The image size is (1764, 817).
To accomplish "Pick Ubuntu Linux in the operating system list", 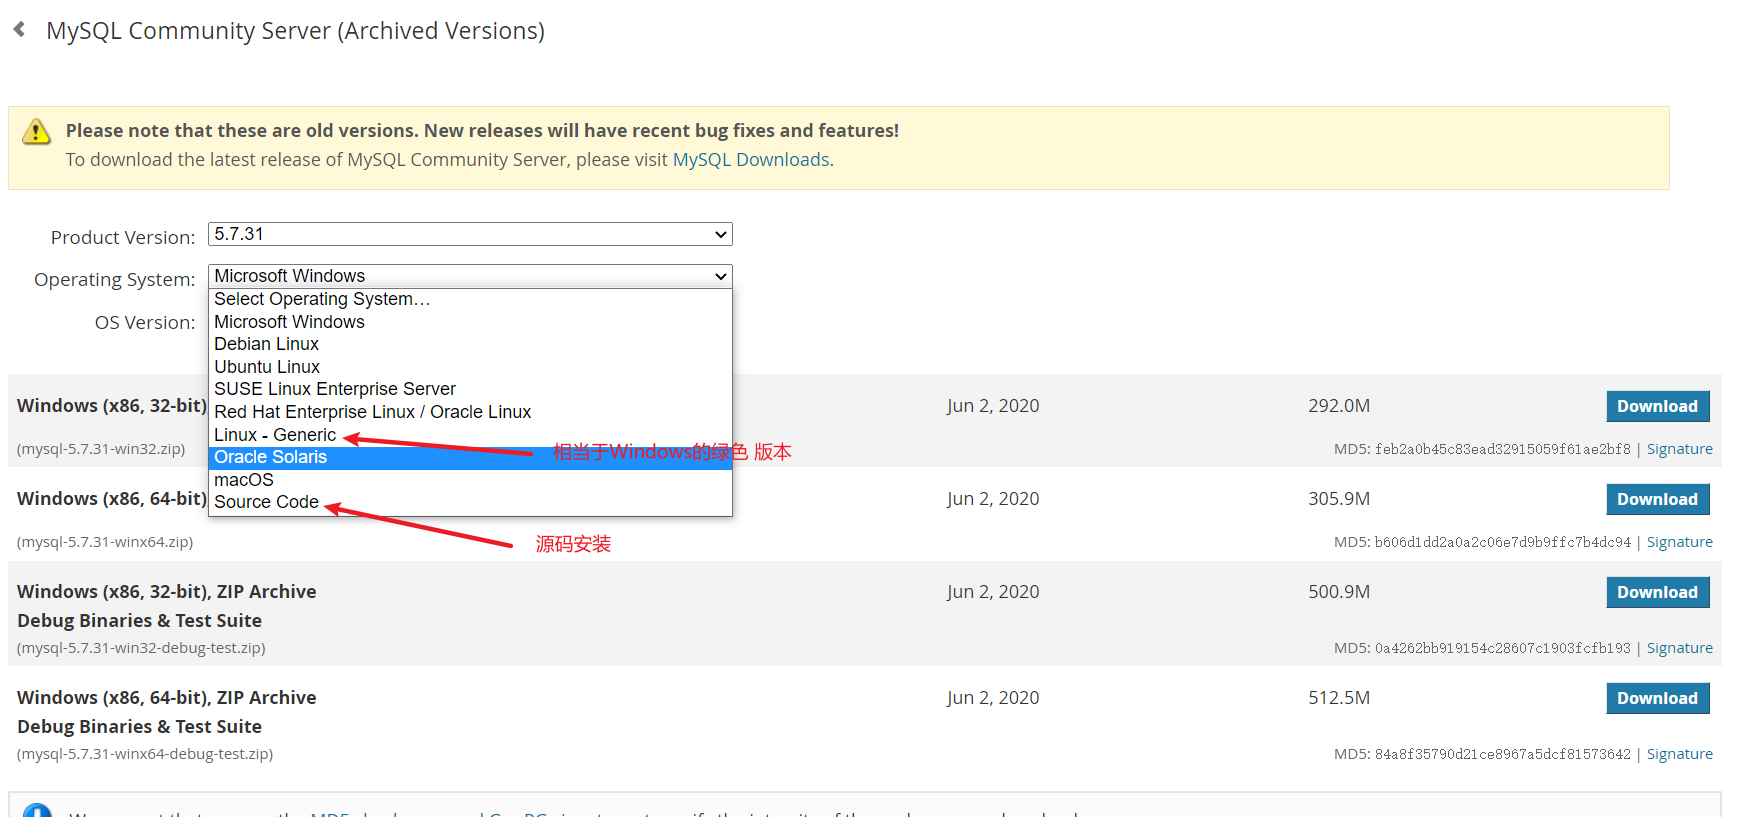I will (x=470, y=367).
